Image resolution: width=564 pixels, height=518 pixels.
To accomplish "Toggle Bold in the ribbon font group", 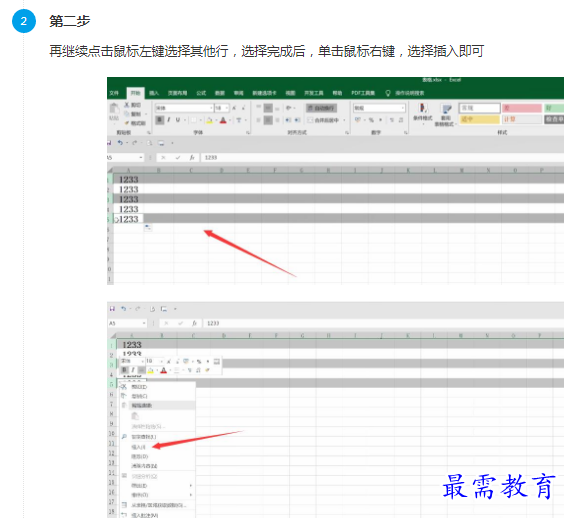I will pyautogui.click(x=159, y=120).
